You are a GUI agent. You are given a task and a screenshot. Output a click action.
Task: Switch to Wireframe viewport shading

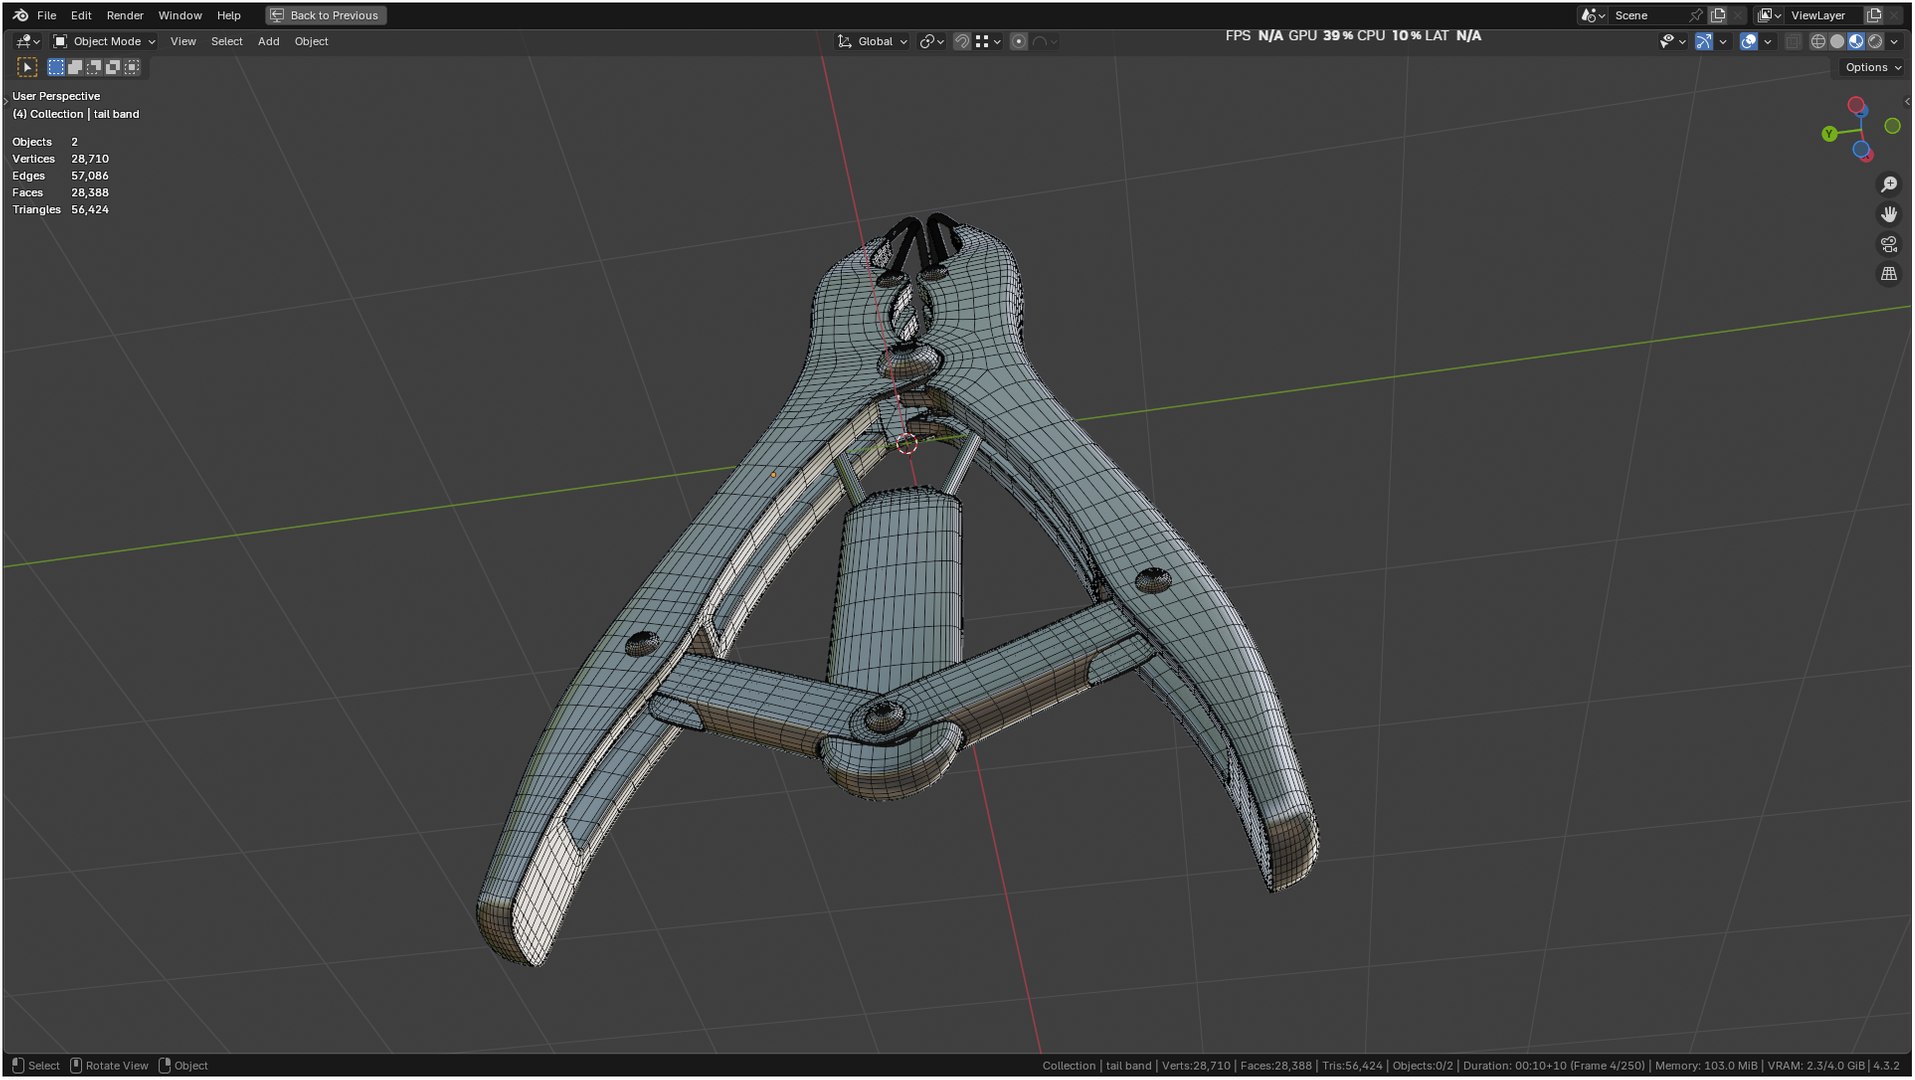(x=1818, y=41)
